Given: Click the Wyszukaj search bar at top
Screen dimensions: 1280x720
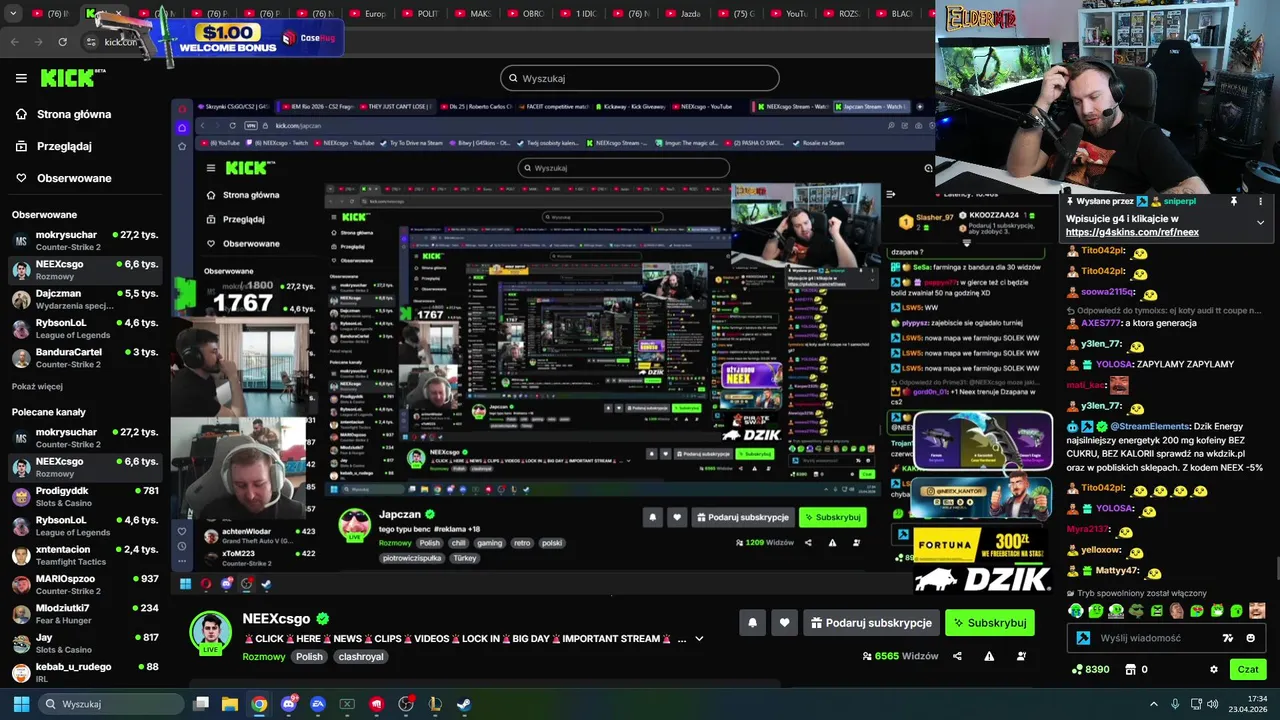Looking at the screenshot, I should pos(640,78).
